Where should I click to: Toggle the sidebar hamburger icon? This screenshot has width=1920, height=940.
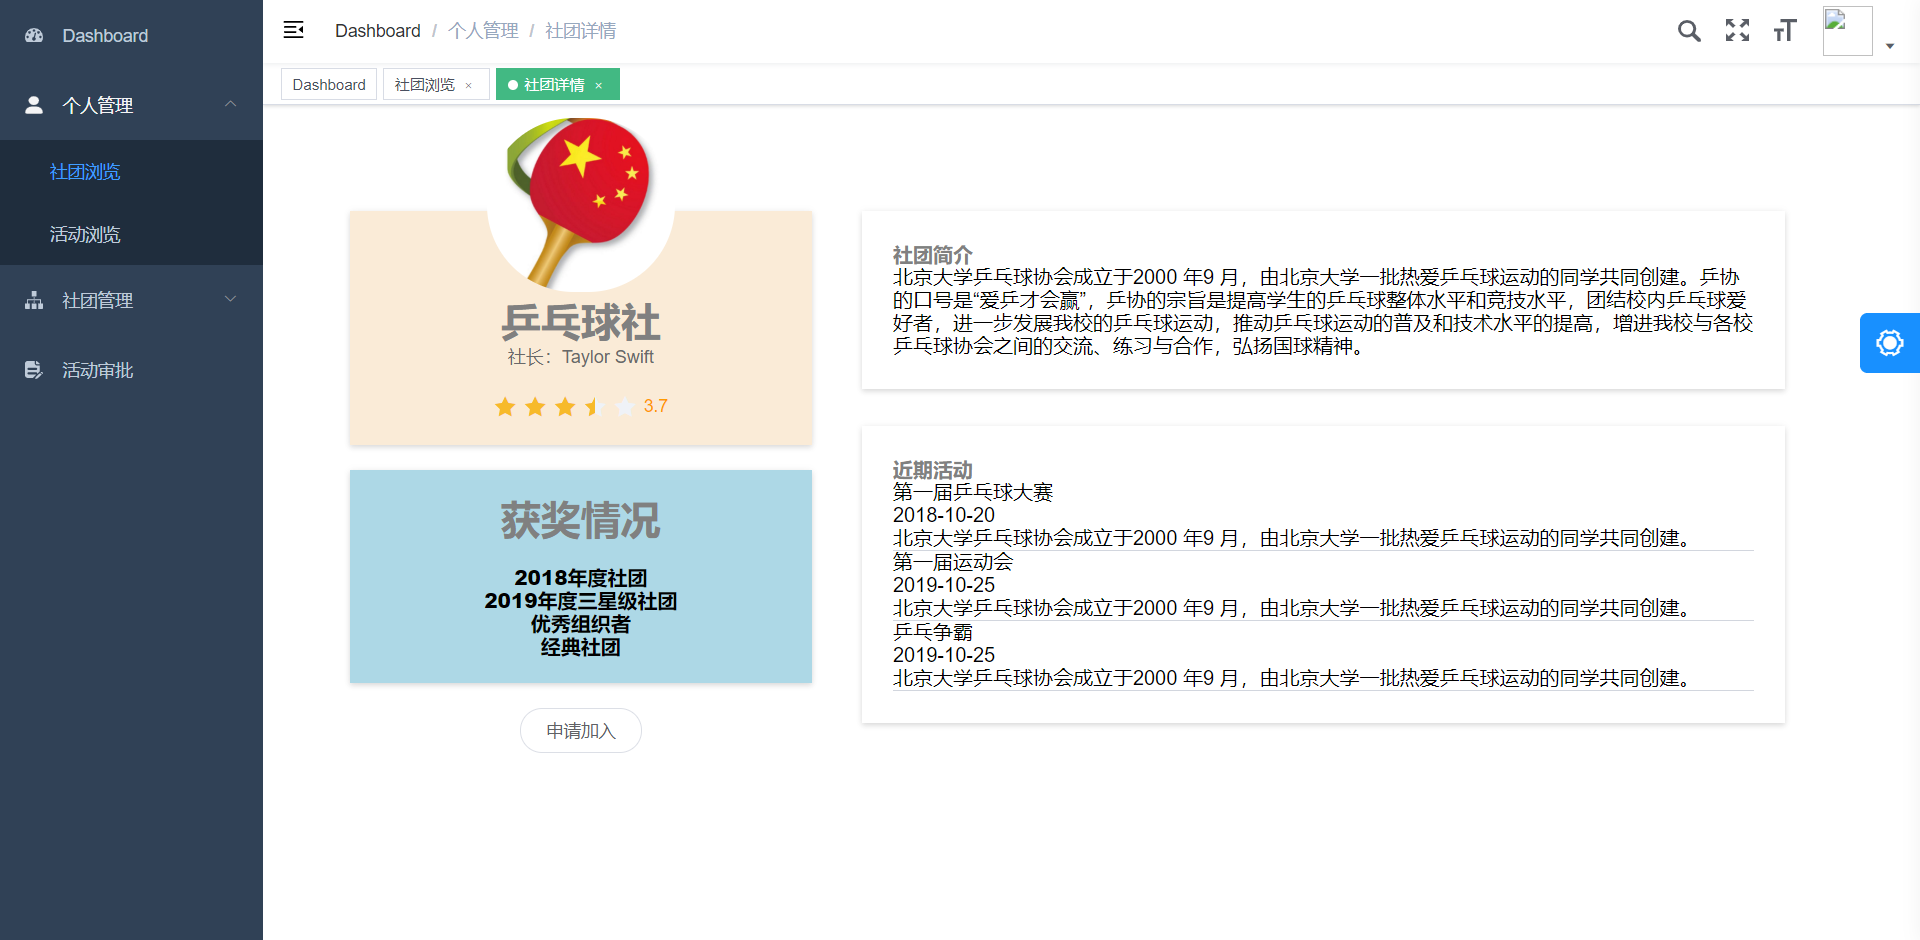pyautogui.click(x=293, y=30)
